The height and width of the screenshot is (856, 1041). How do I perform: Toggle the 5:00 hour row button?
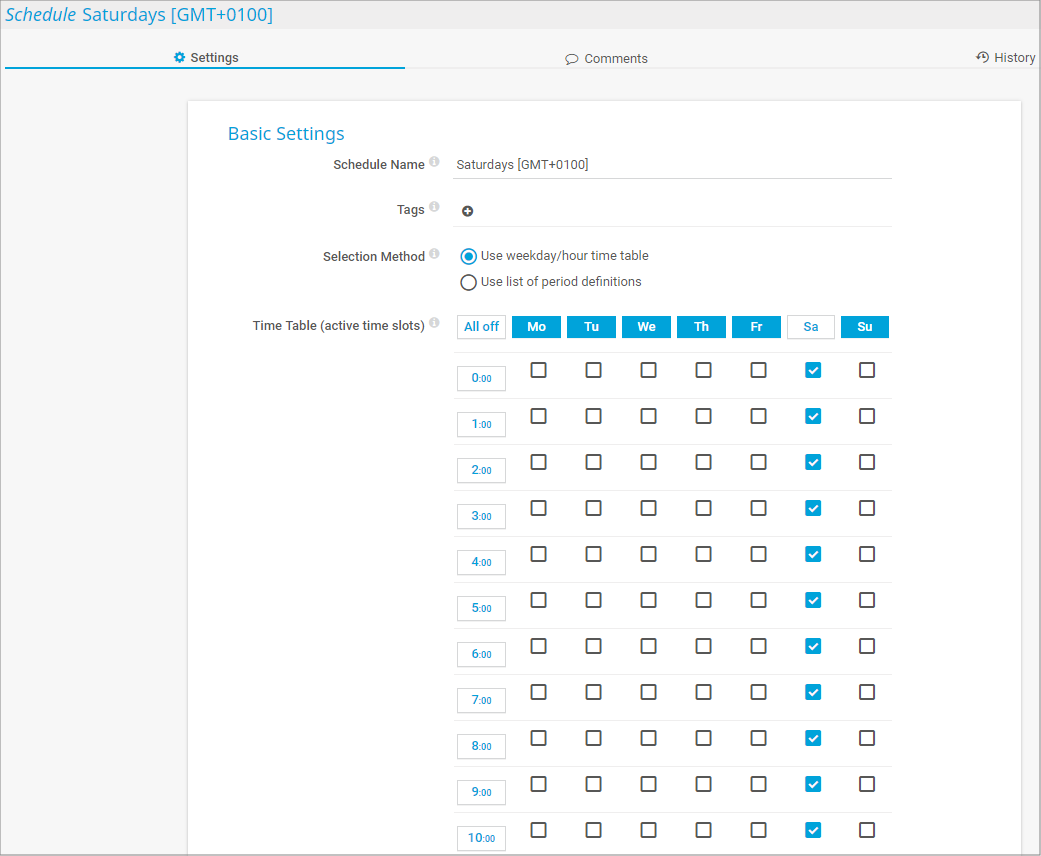pyautogui.click(x=481, y=608)
